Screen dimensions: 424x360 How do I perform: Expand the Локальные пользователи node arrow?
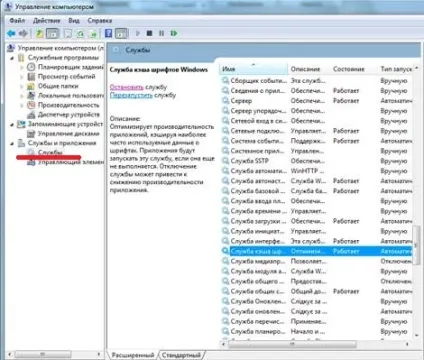[x=22, y=96]
